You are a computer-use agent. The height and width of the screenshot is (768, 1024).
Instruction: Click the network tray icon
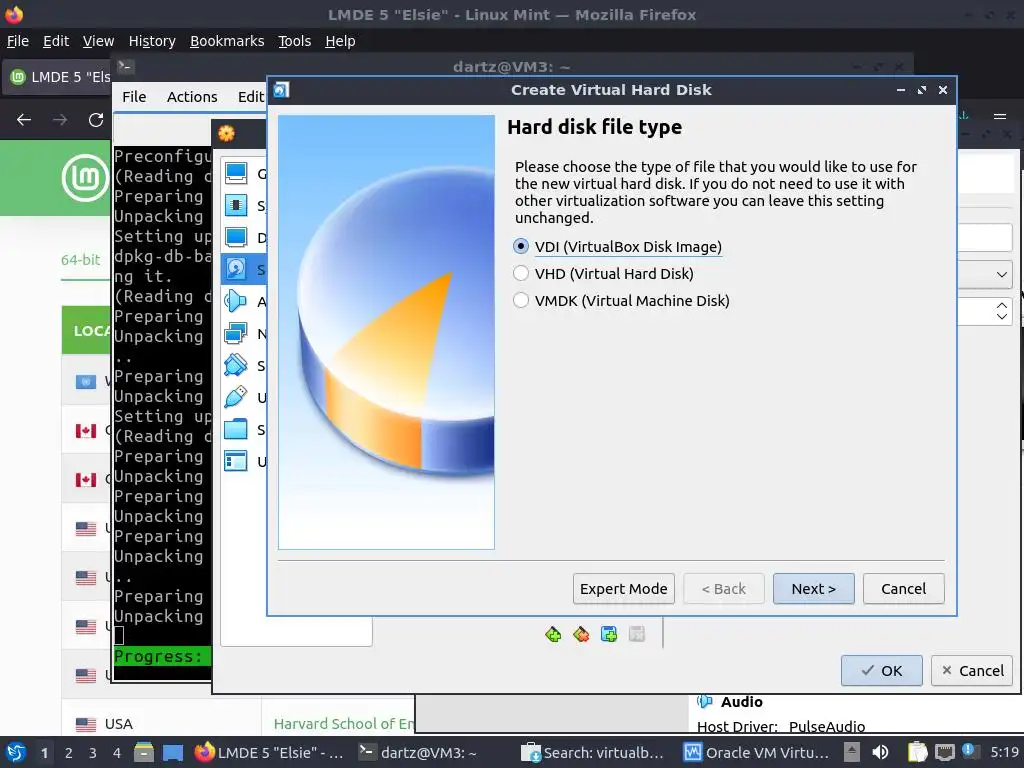click(x=944, y=752)
